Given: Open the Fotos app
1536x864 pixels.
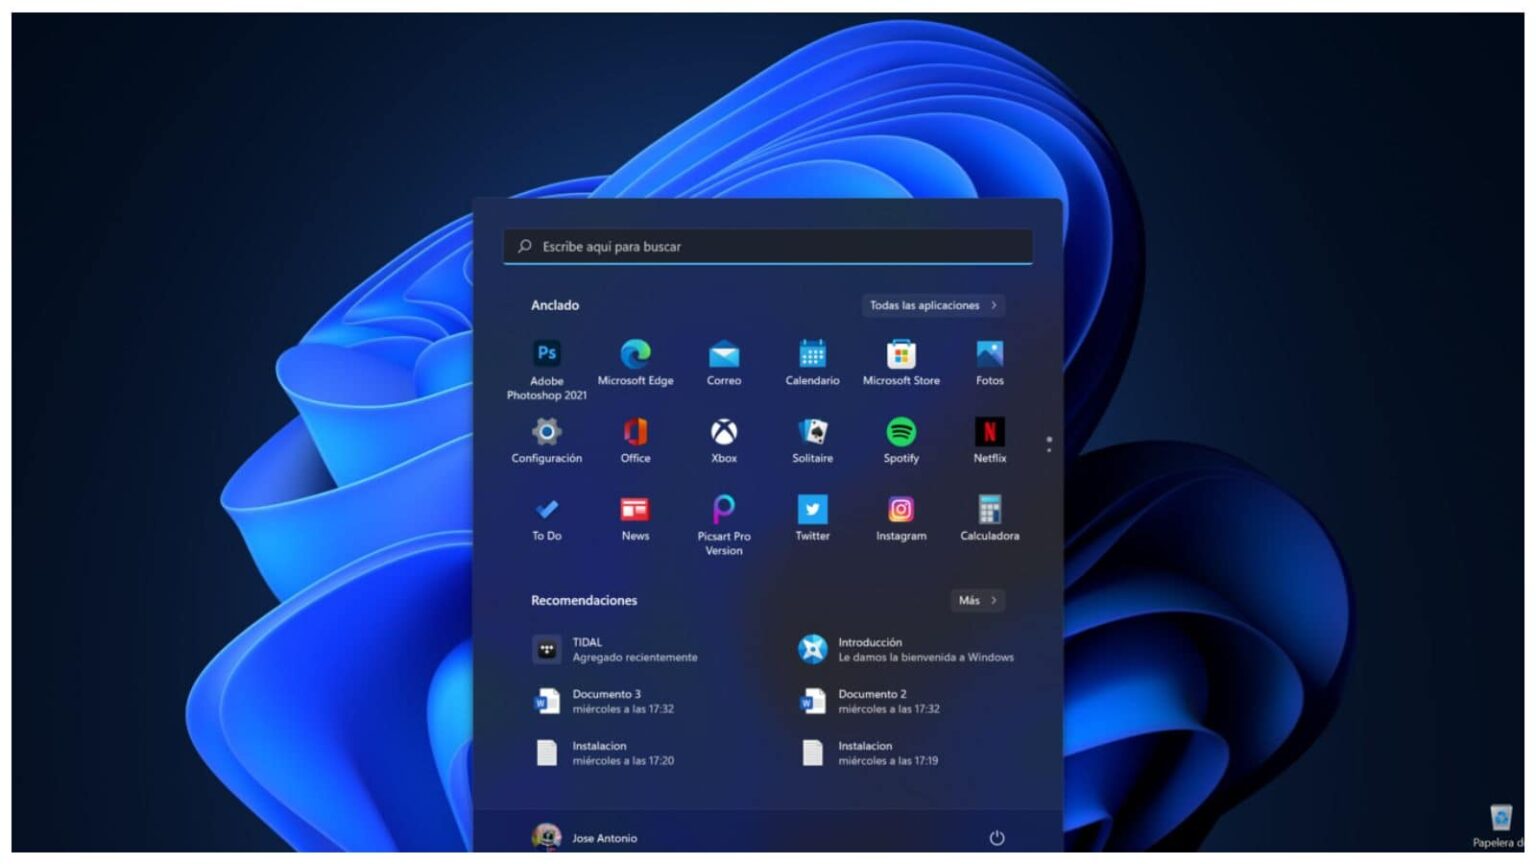Looking at the screenshot, I should tap(989, 362).
